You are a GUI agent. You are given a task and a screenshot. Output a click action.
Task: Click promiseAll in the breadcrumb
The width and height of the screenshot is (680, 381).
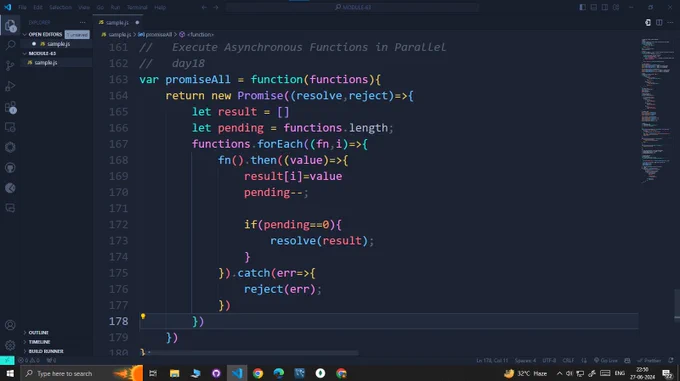155,34
